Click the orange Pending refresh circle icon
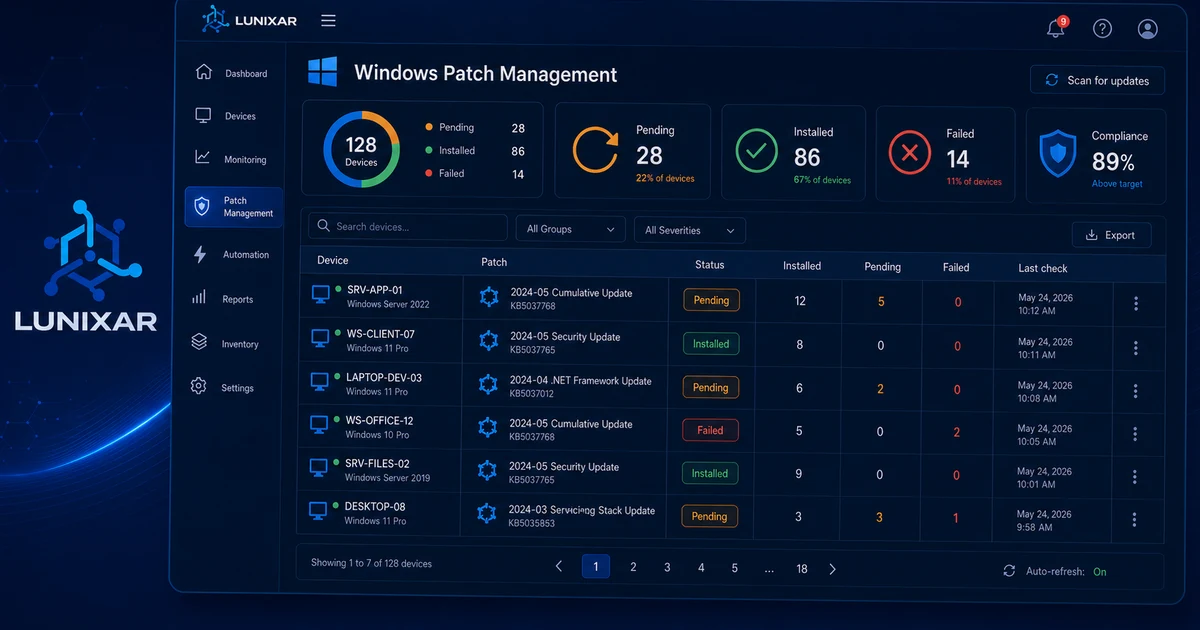 [595, 150]
